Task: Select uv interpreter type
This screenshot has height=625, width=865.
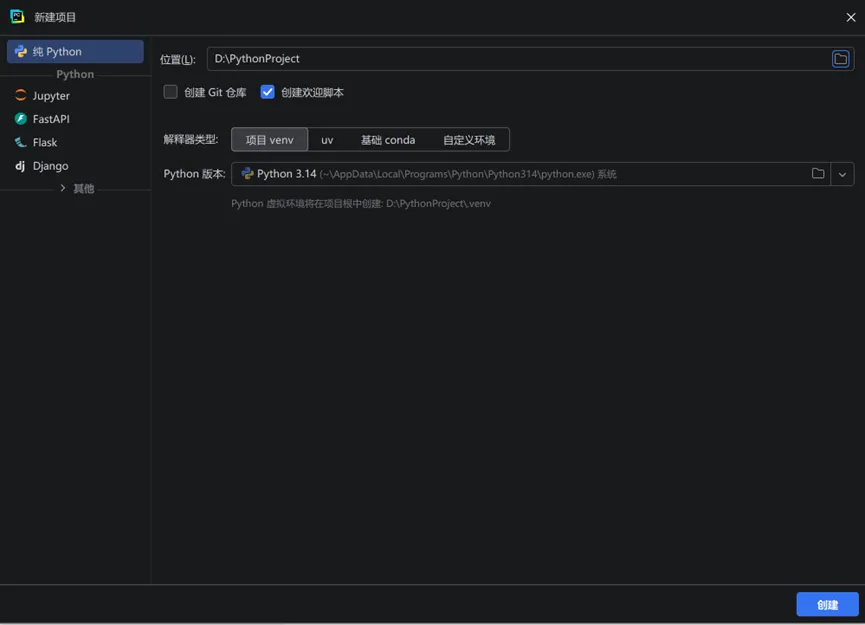Action: [327, 140]
